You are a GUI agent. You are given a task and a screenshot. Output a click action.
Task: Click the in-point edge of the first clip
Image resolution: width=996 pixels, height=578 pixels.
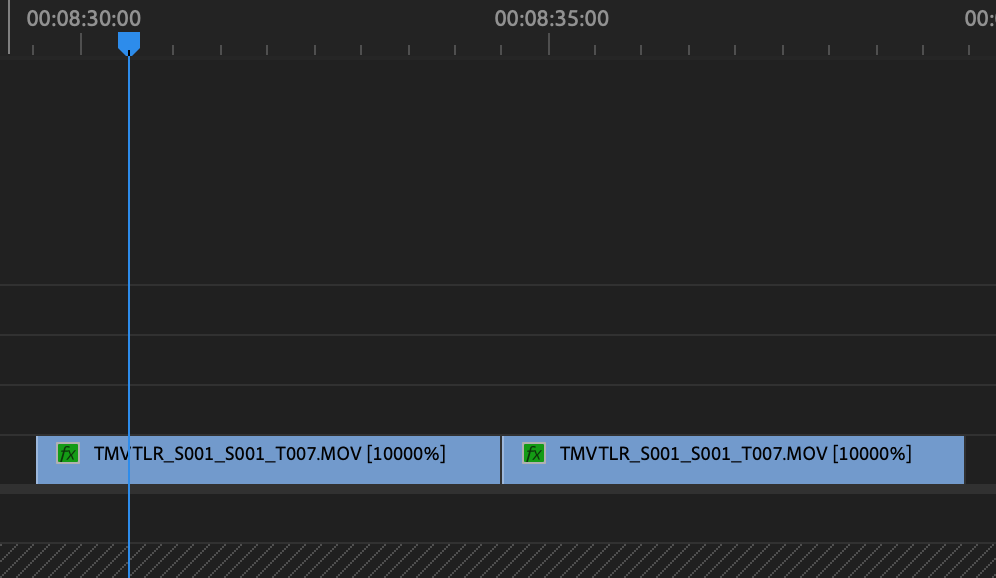pos(37,460)
